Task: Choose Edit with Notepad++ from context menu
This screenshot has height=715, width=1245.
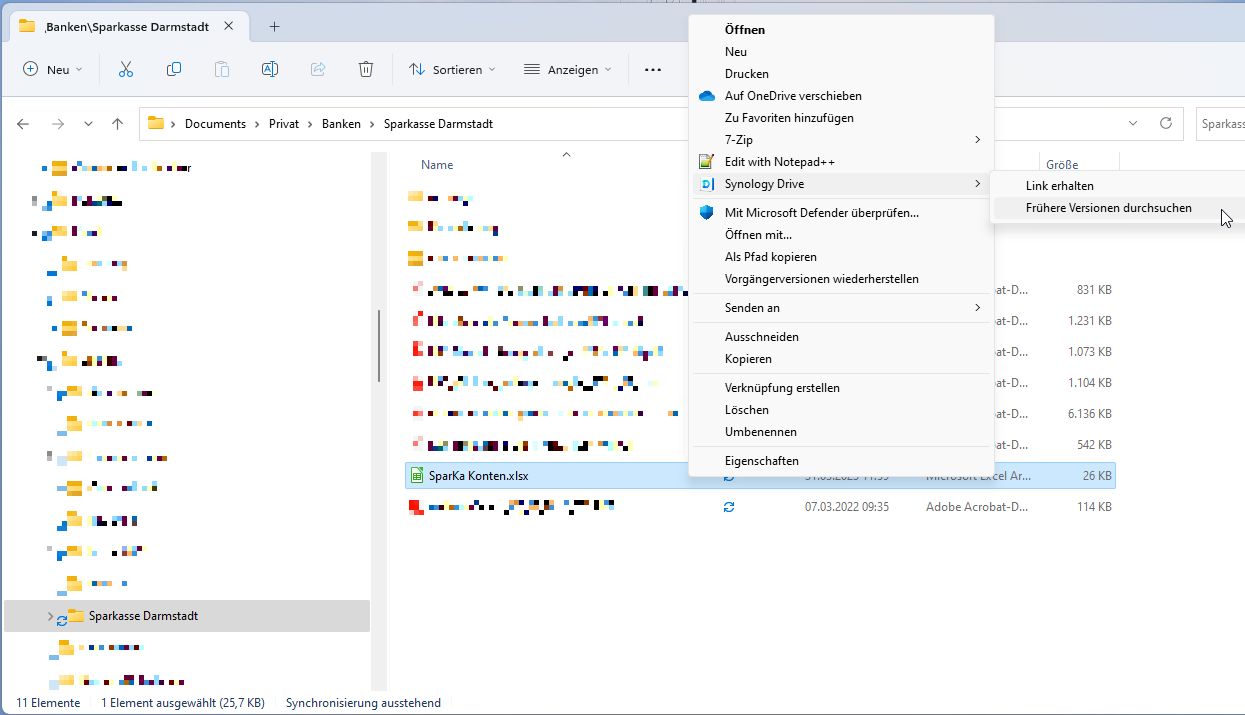Action: (x=779, y=162)
